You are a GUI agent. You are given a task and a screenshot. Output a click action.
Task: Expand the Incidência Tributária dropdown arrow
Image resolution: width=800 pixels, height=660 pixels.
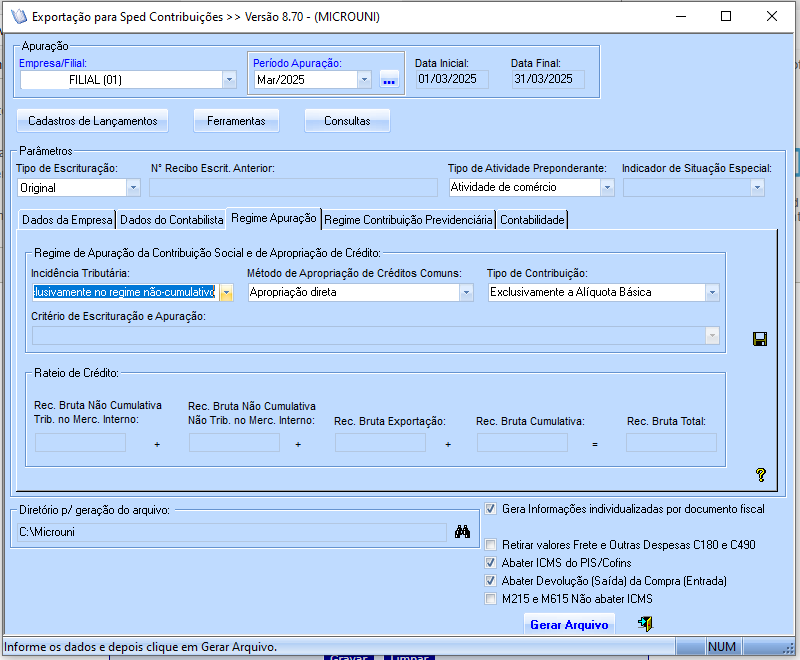point(226,292)
